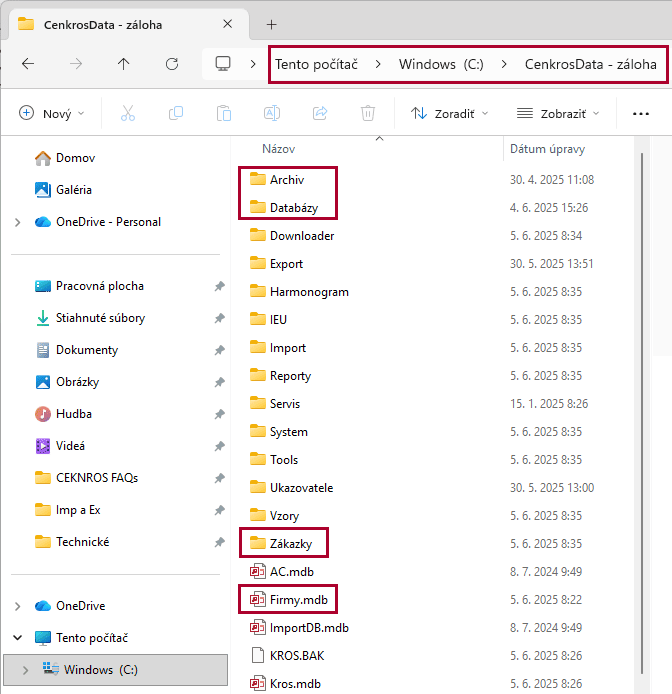The image size is (672, 694).
Task: Click the Paste clipboard icon
Action: 224,113
